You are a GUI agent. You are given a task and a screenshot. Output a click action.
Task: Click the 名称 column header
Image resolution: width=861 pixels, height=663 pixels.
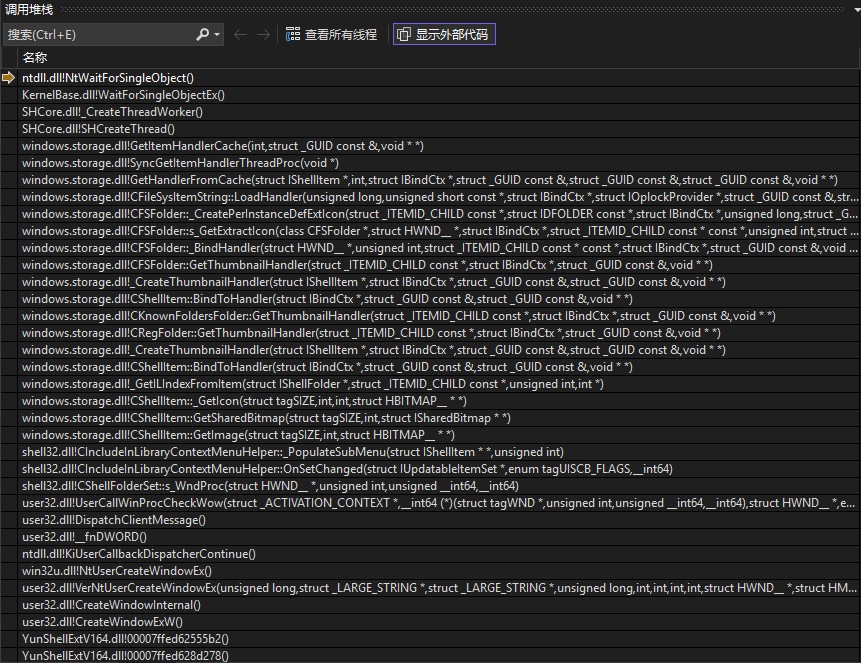click(35, 58)
